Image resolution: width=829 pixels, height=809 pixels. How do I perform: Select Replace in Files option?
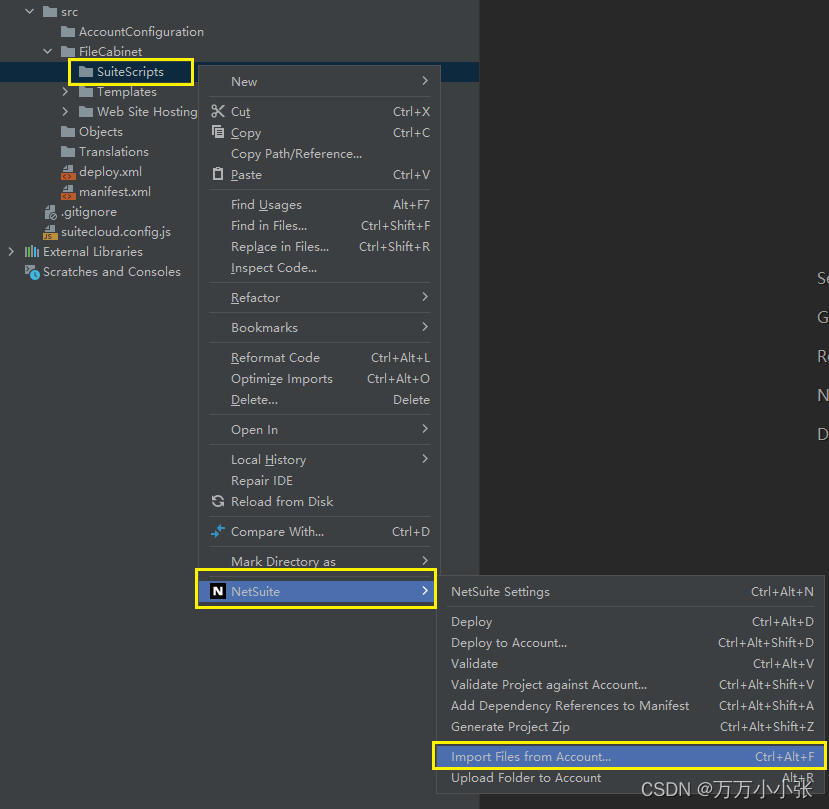(319, 247)
